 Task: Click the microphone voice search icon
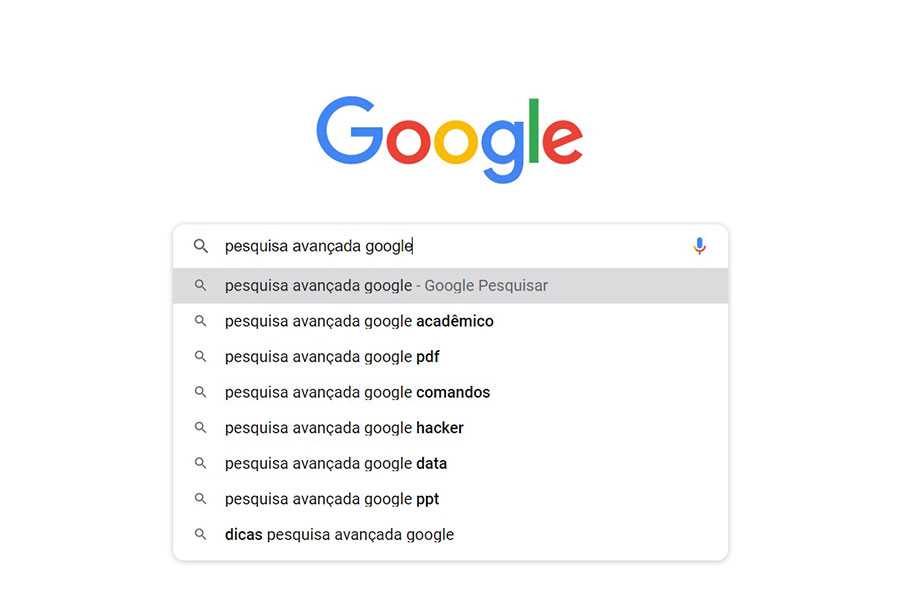(699, 245)
